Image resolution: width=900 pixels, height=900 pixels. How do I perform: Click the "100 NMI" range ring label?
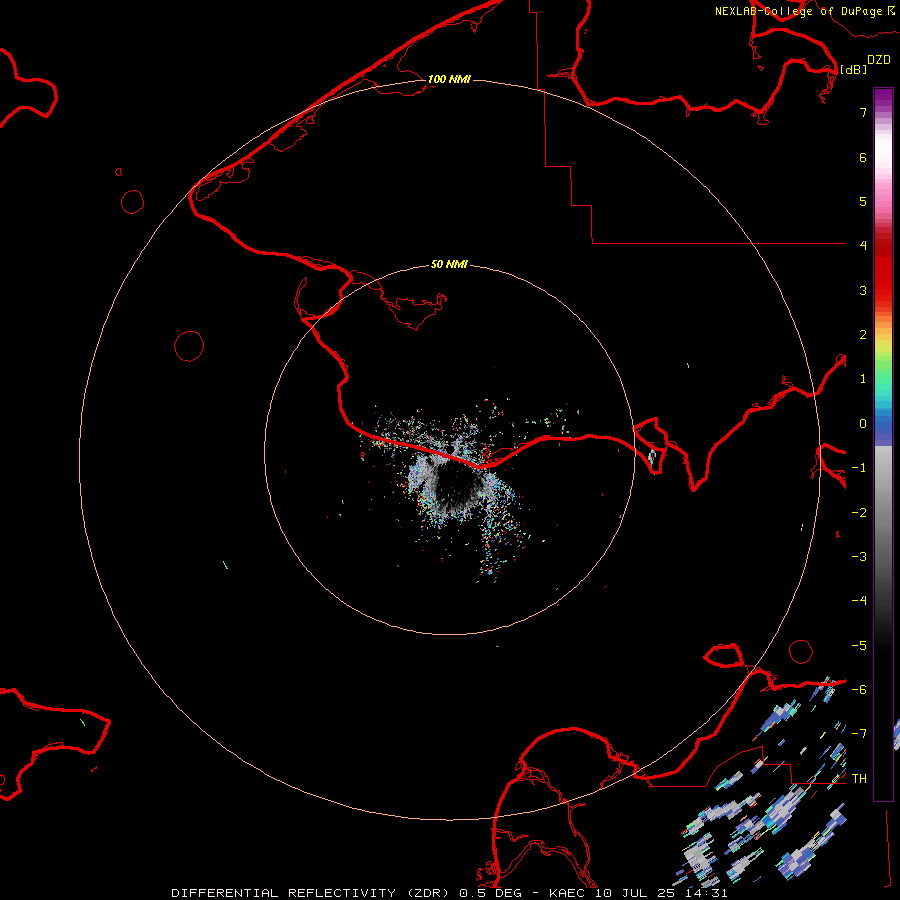click(449, 79)
